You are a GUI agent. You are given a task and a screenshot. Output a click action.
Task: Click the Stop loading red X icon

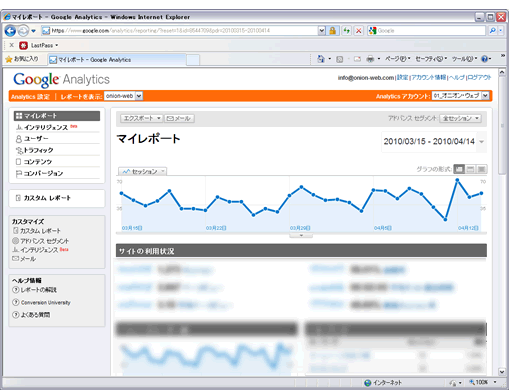pos(359,31)
